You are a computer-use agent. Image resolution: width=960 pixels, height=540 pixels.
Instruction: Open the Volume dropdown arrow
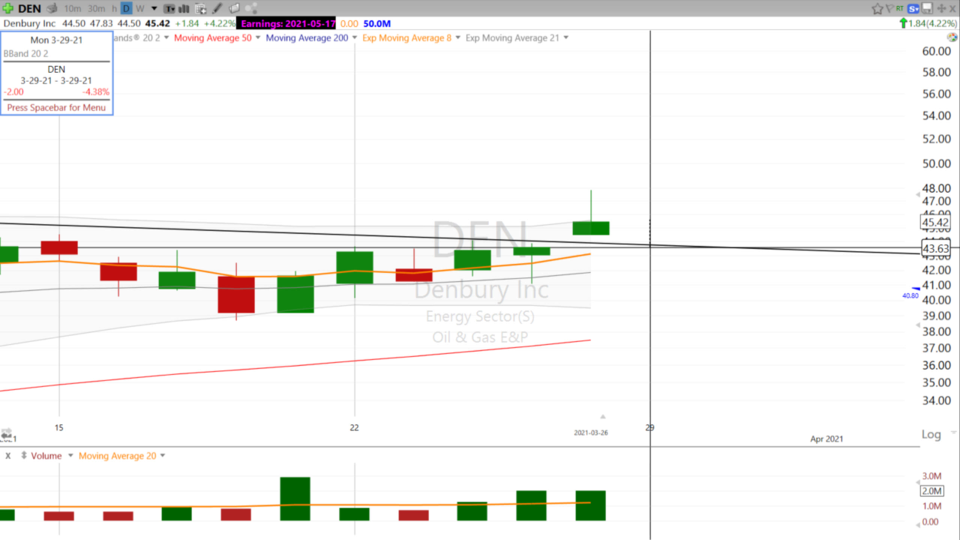[x=70, y=456]
